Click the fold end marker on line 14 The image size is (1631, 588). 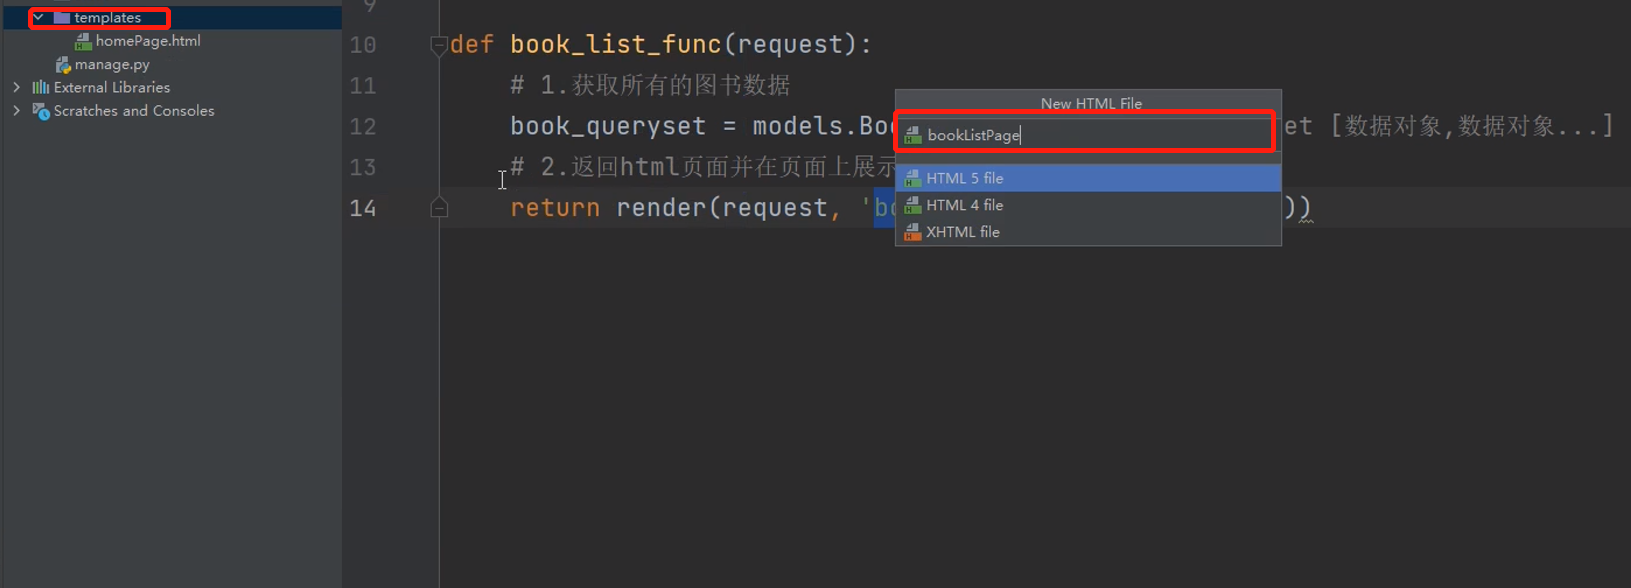[x=438, y=208]
